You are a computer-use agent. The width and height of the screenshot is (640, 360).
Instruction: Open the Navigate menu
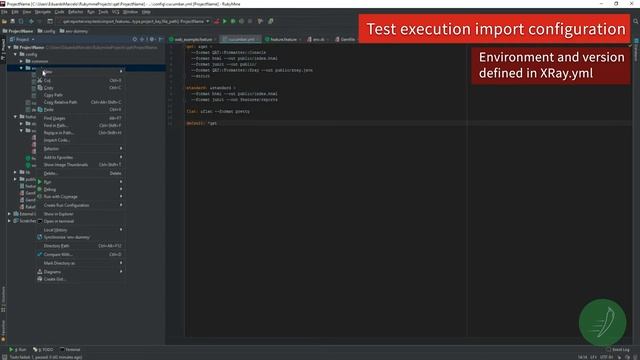[42, 12]
